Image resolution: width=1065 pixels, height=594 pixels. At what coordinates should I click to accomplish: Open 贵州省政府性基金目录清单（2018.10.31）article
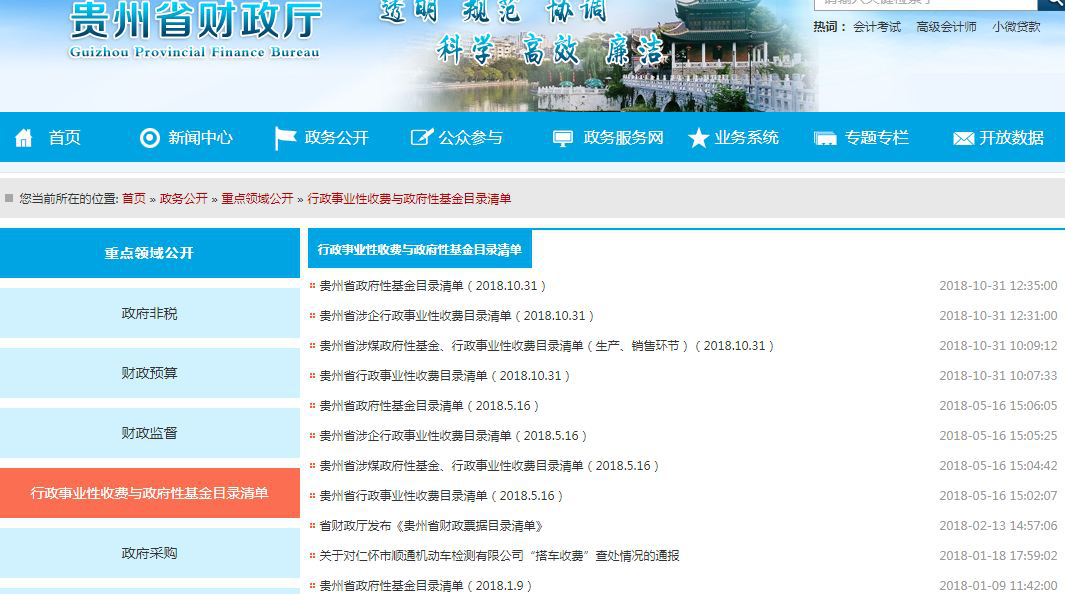(x=433, y=286)
